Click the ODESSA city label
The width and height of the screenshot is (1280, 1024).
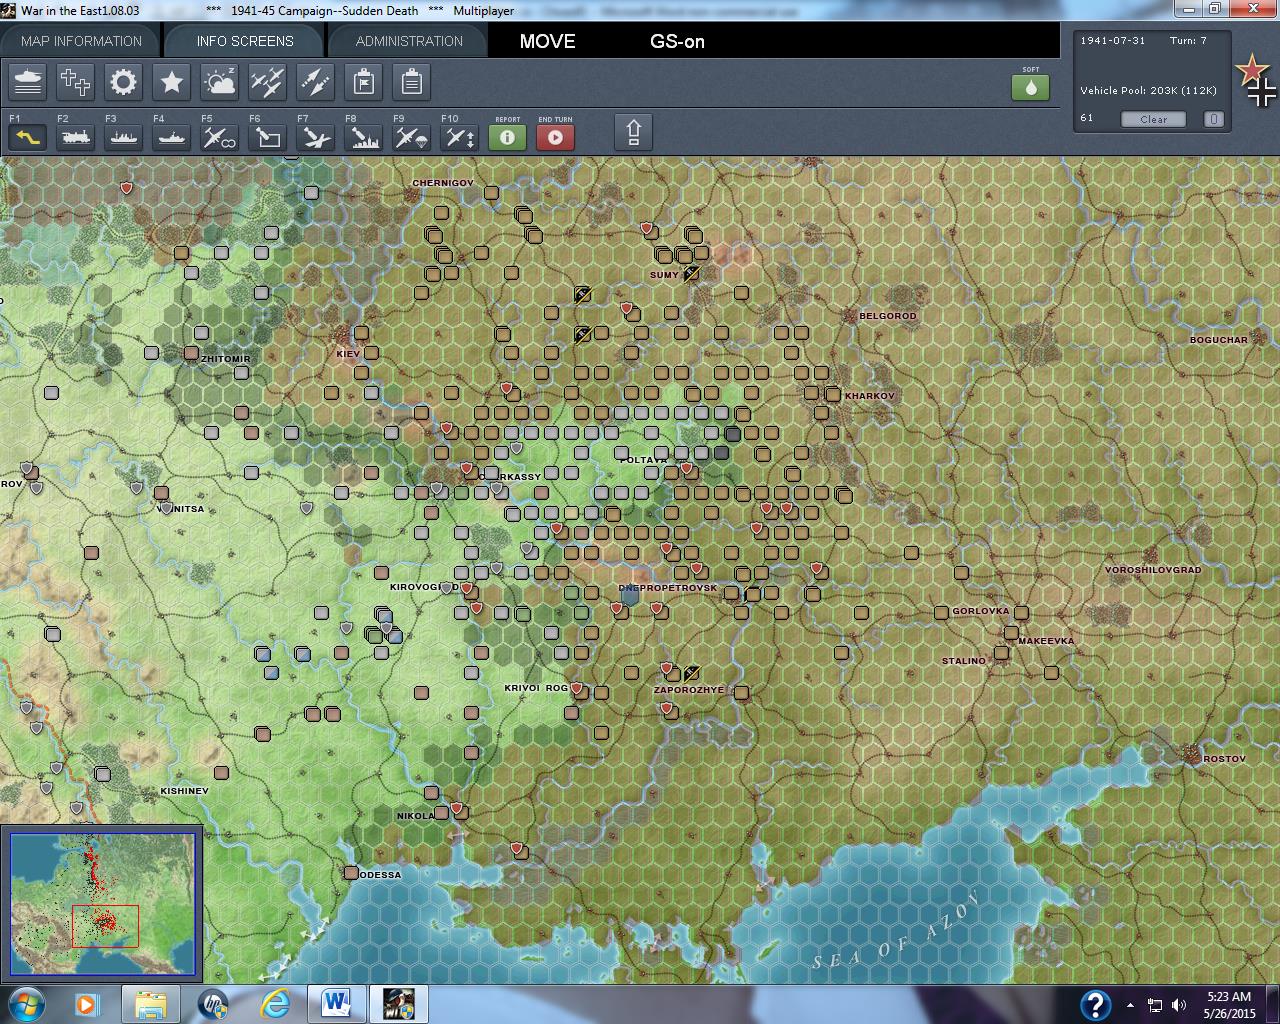click(380, 875)
